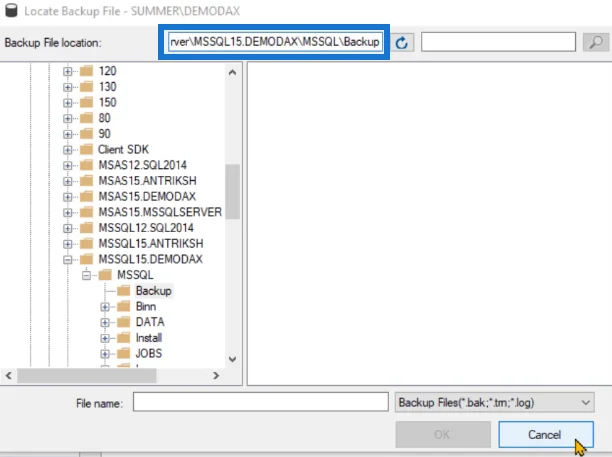Click the search text box beside refresh

pos(498,42)
